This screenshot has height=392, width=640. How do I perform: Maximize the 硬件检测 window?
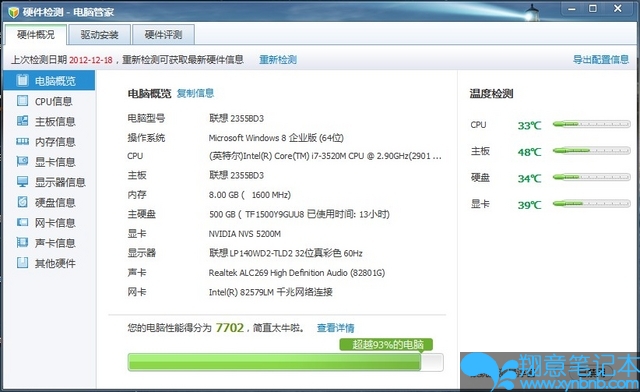(593, 8)
